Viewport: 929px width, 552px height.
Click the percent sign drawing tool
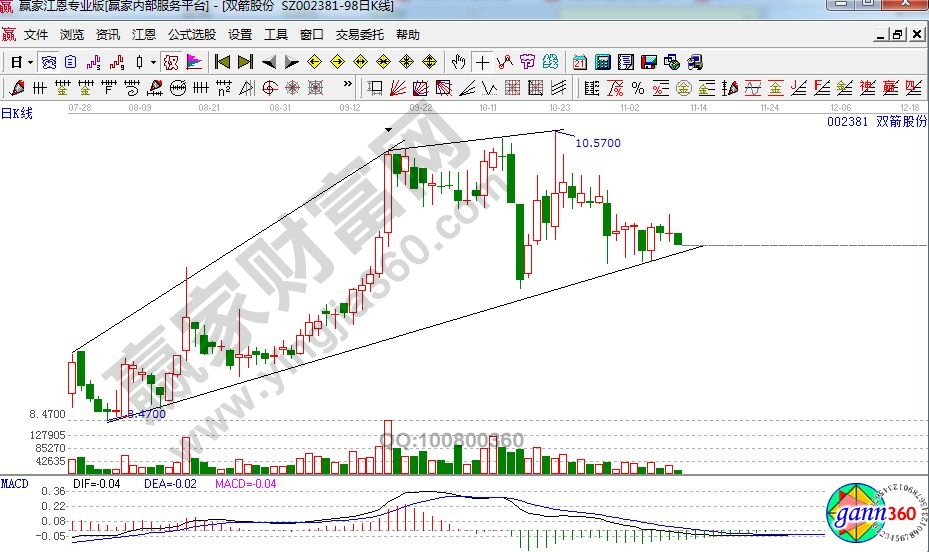tap(637, 88)
